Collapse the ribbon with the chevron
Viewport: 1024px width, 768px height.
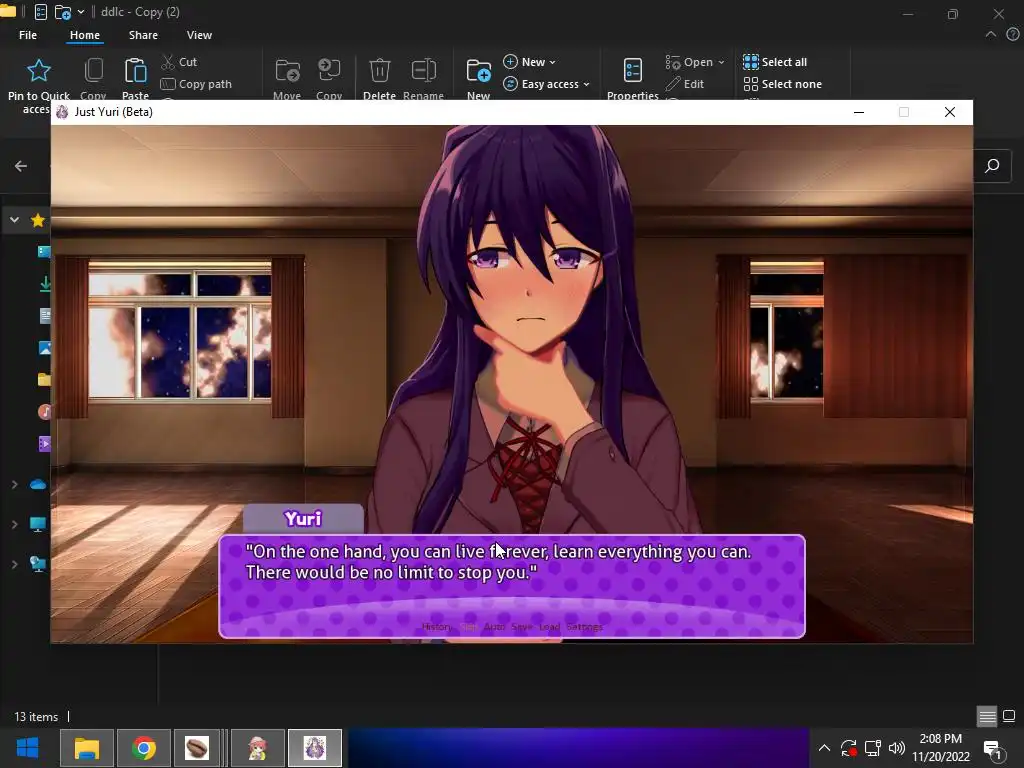991,35
